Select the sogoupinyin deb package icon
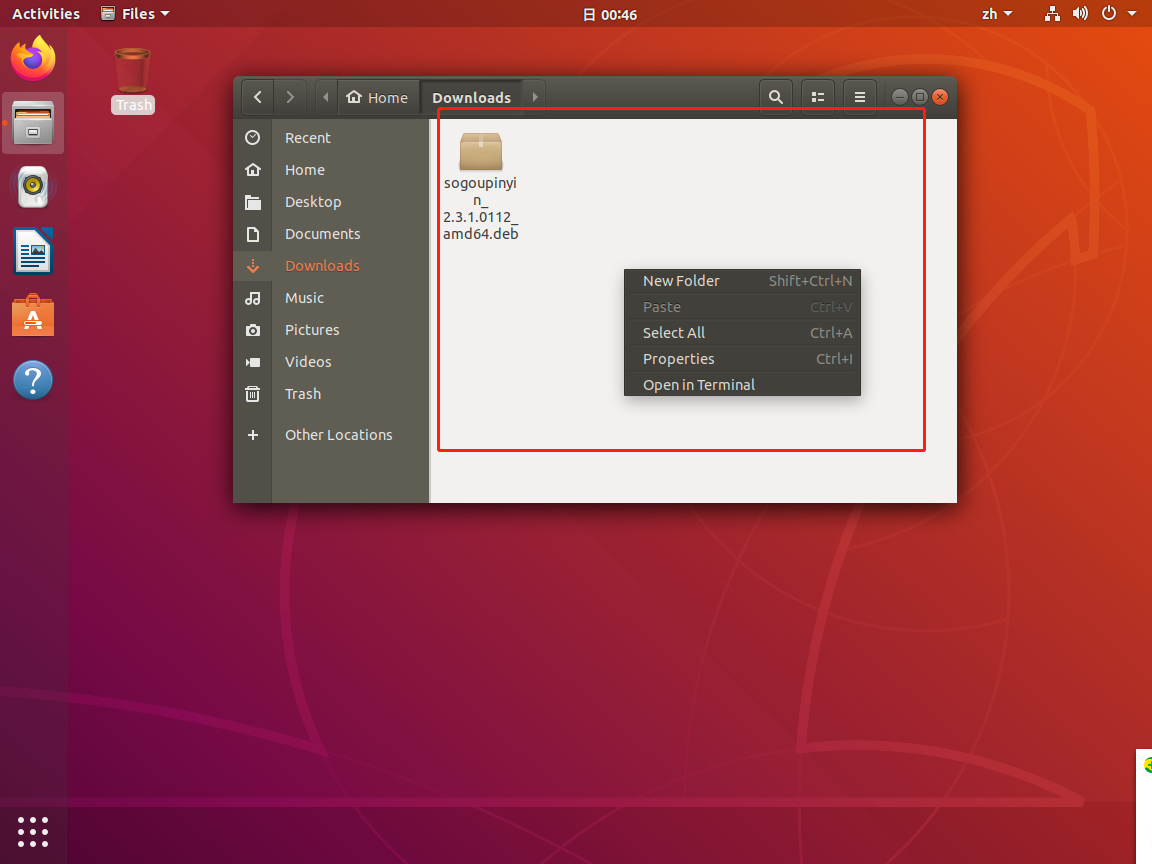 (x=480, y=151)
